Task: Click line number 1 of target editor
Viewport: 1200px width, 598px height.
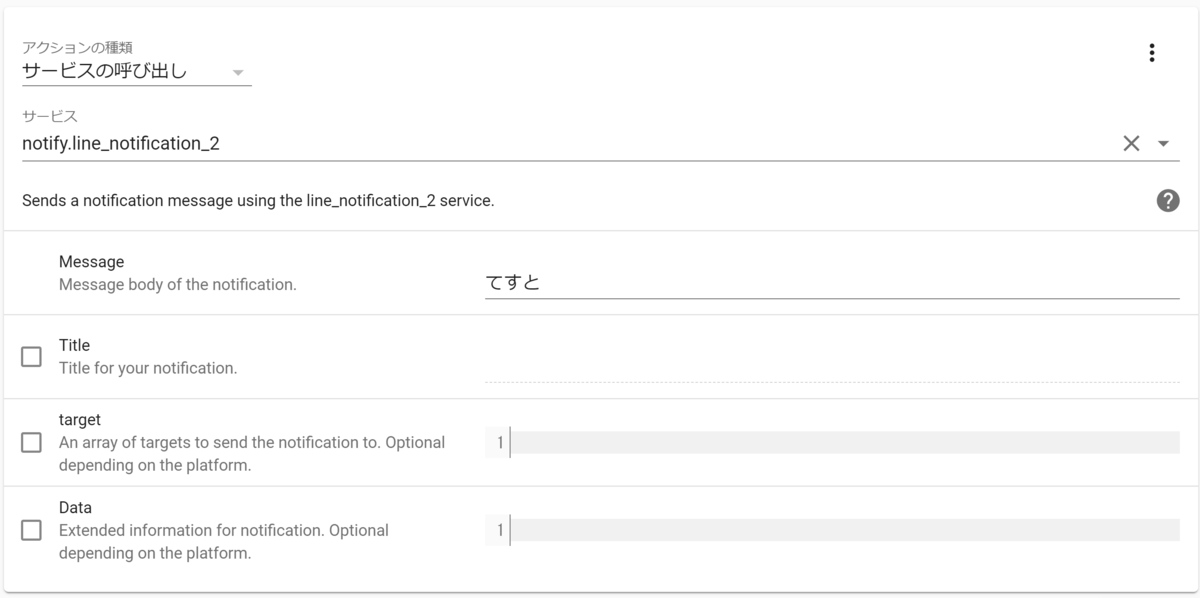Action: tap(499, 442)
